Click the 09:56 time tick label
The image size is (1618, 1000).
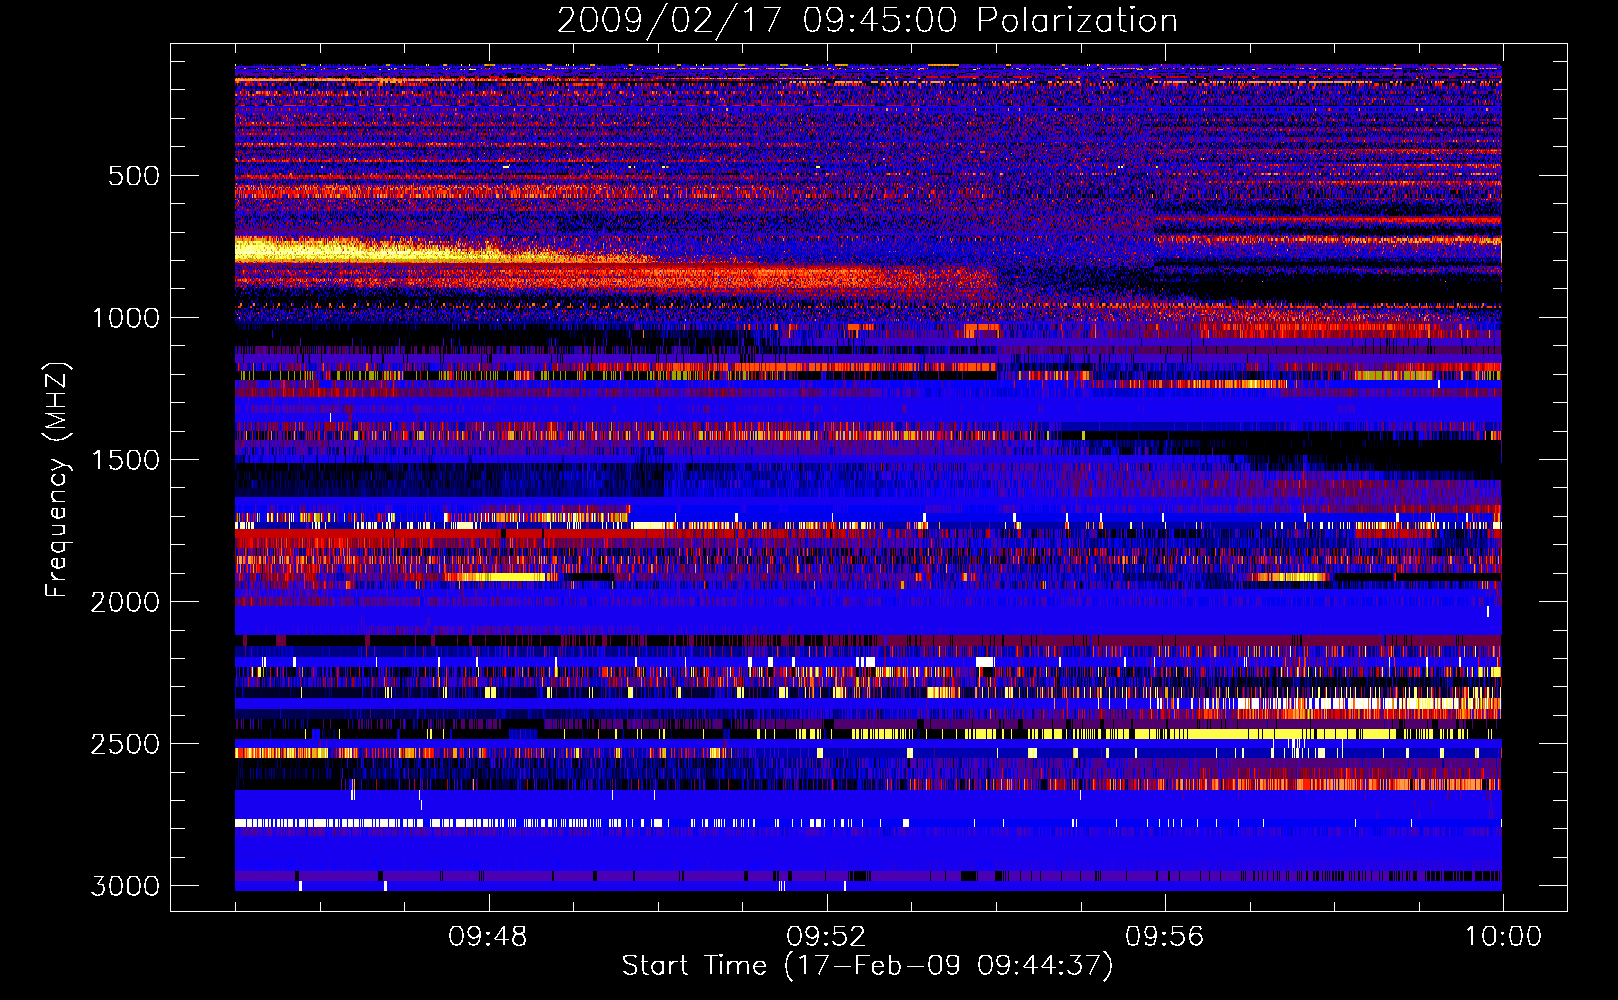pos(1164,937)
